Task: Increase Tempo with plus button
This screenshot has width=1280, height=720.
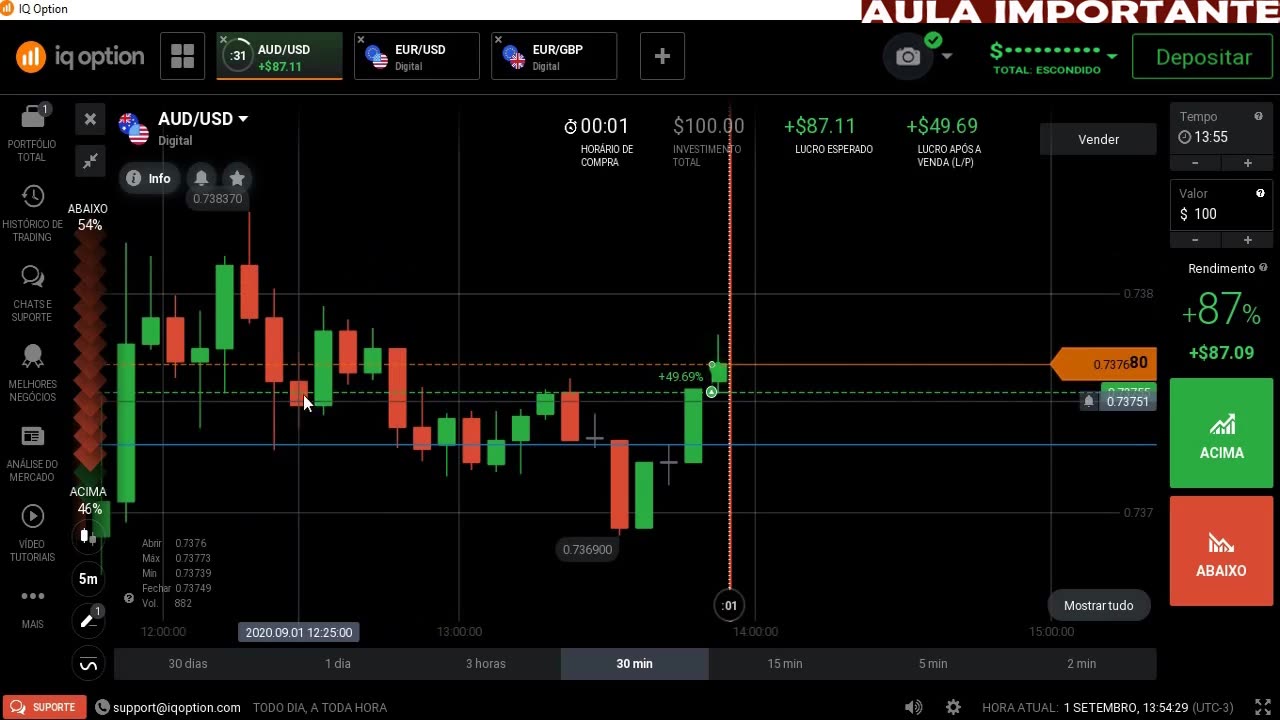Action: click(x=1247, y=163)
